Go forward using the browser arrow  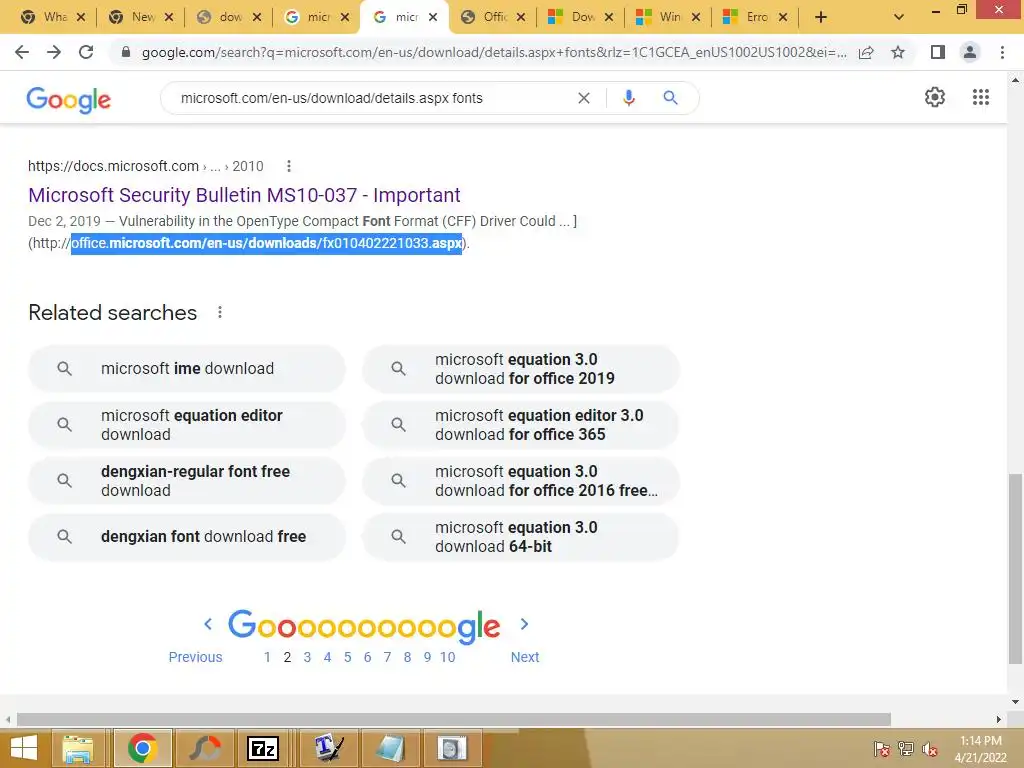54,52
